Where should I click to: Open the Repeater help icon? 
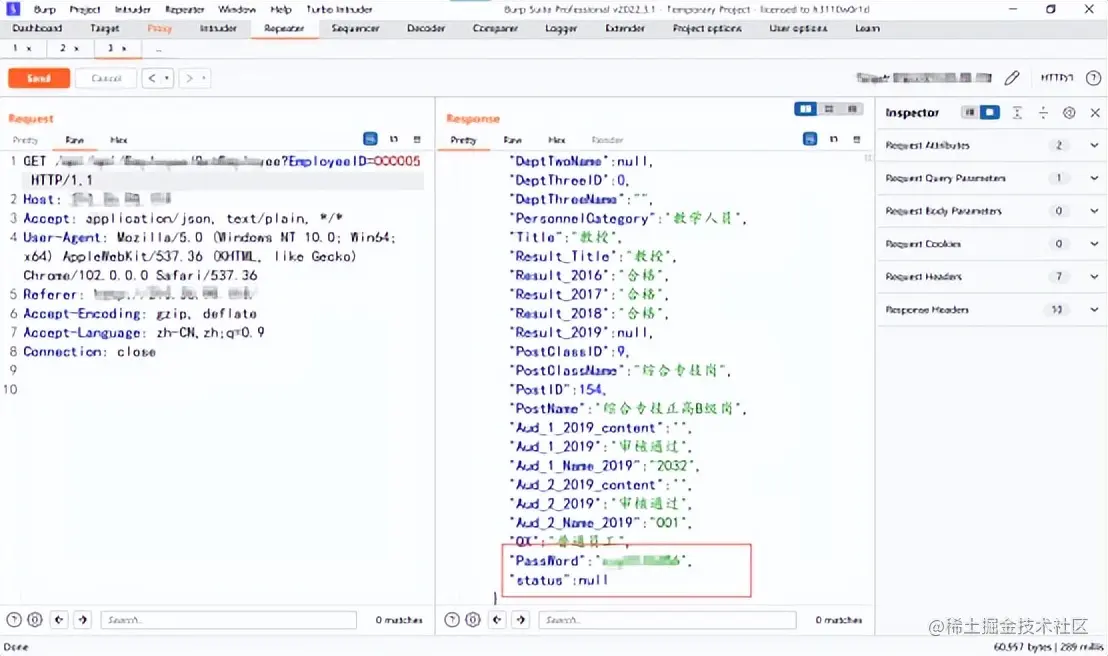(x=1093, y=78)
